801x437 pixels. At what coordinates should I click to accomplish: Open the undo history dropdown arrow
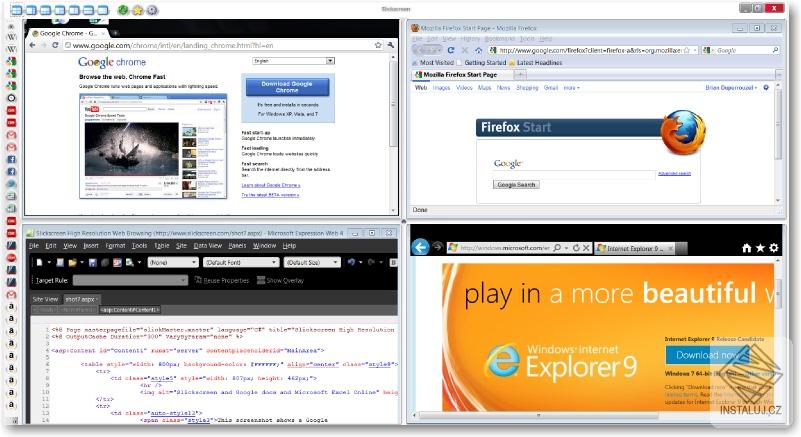click(361, 262)
